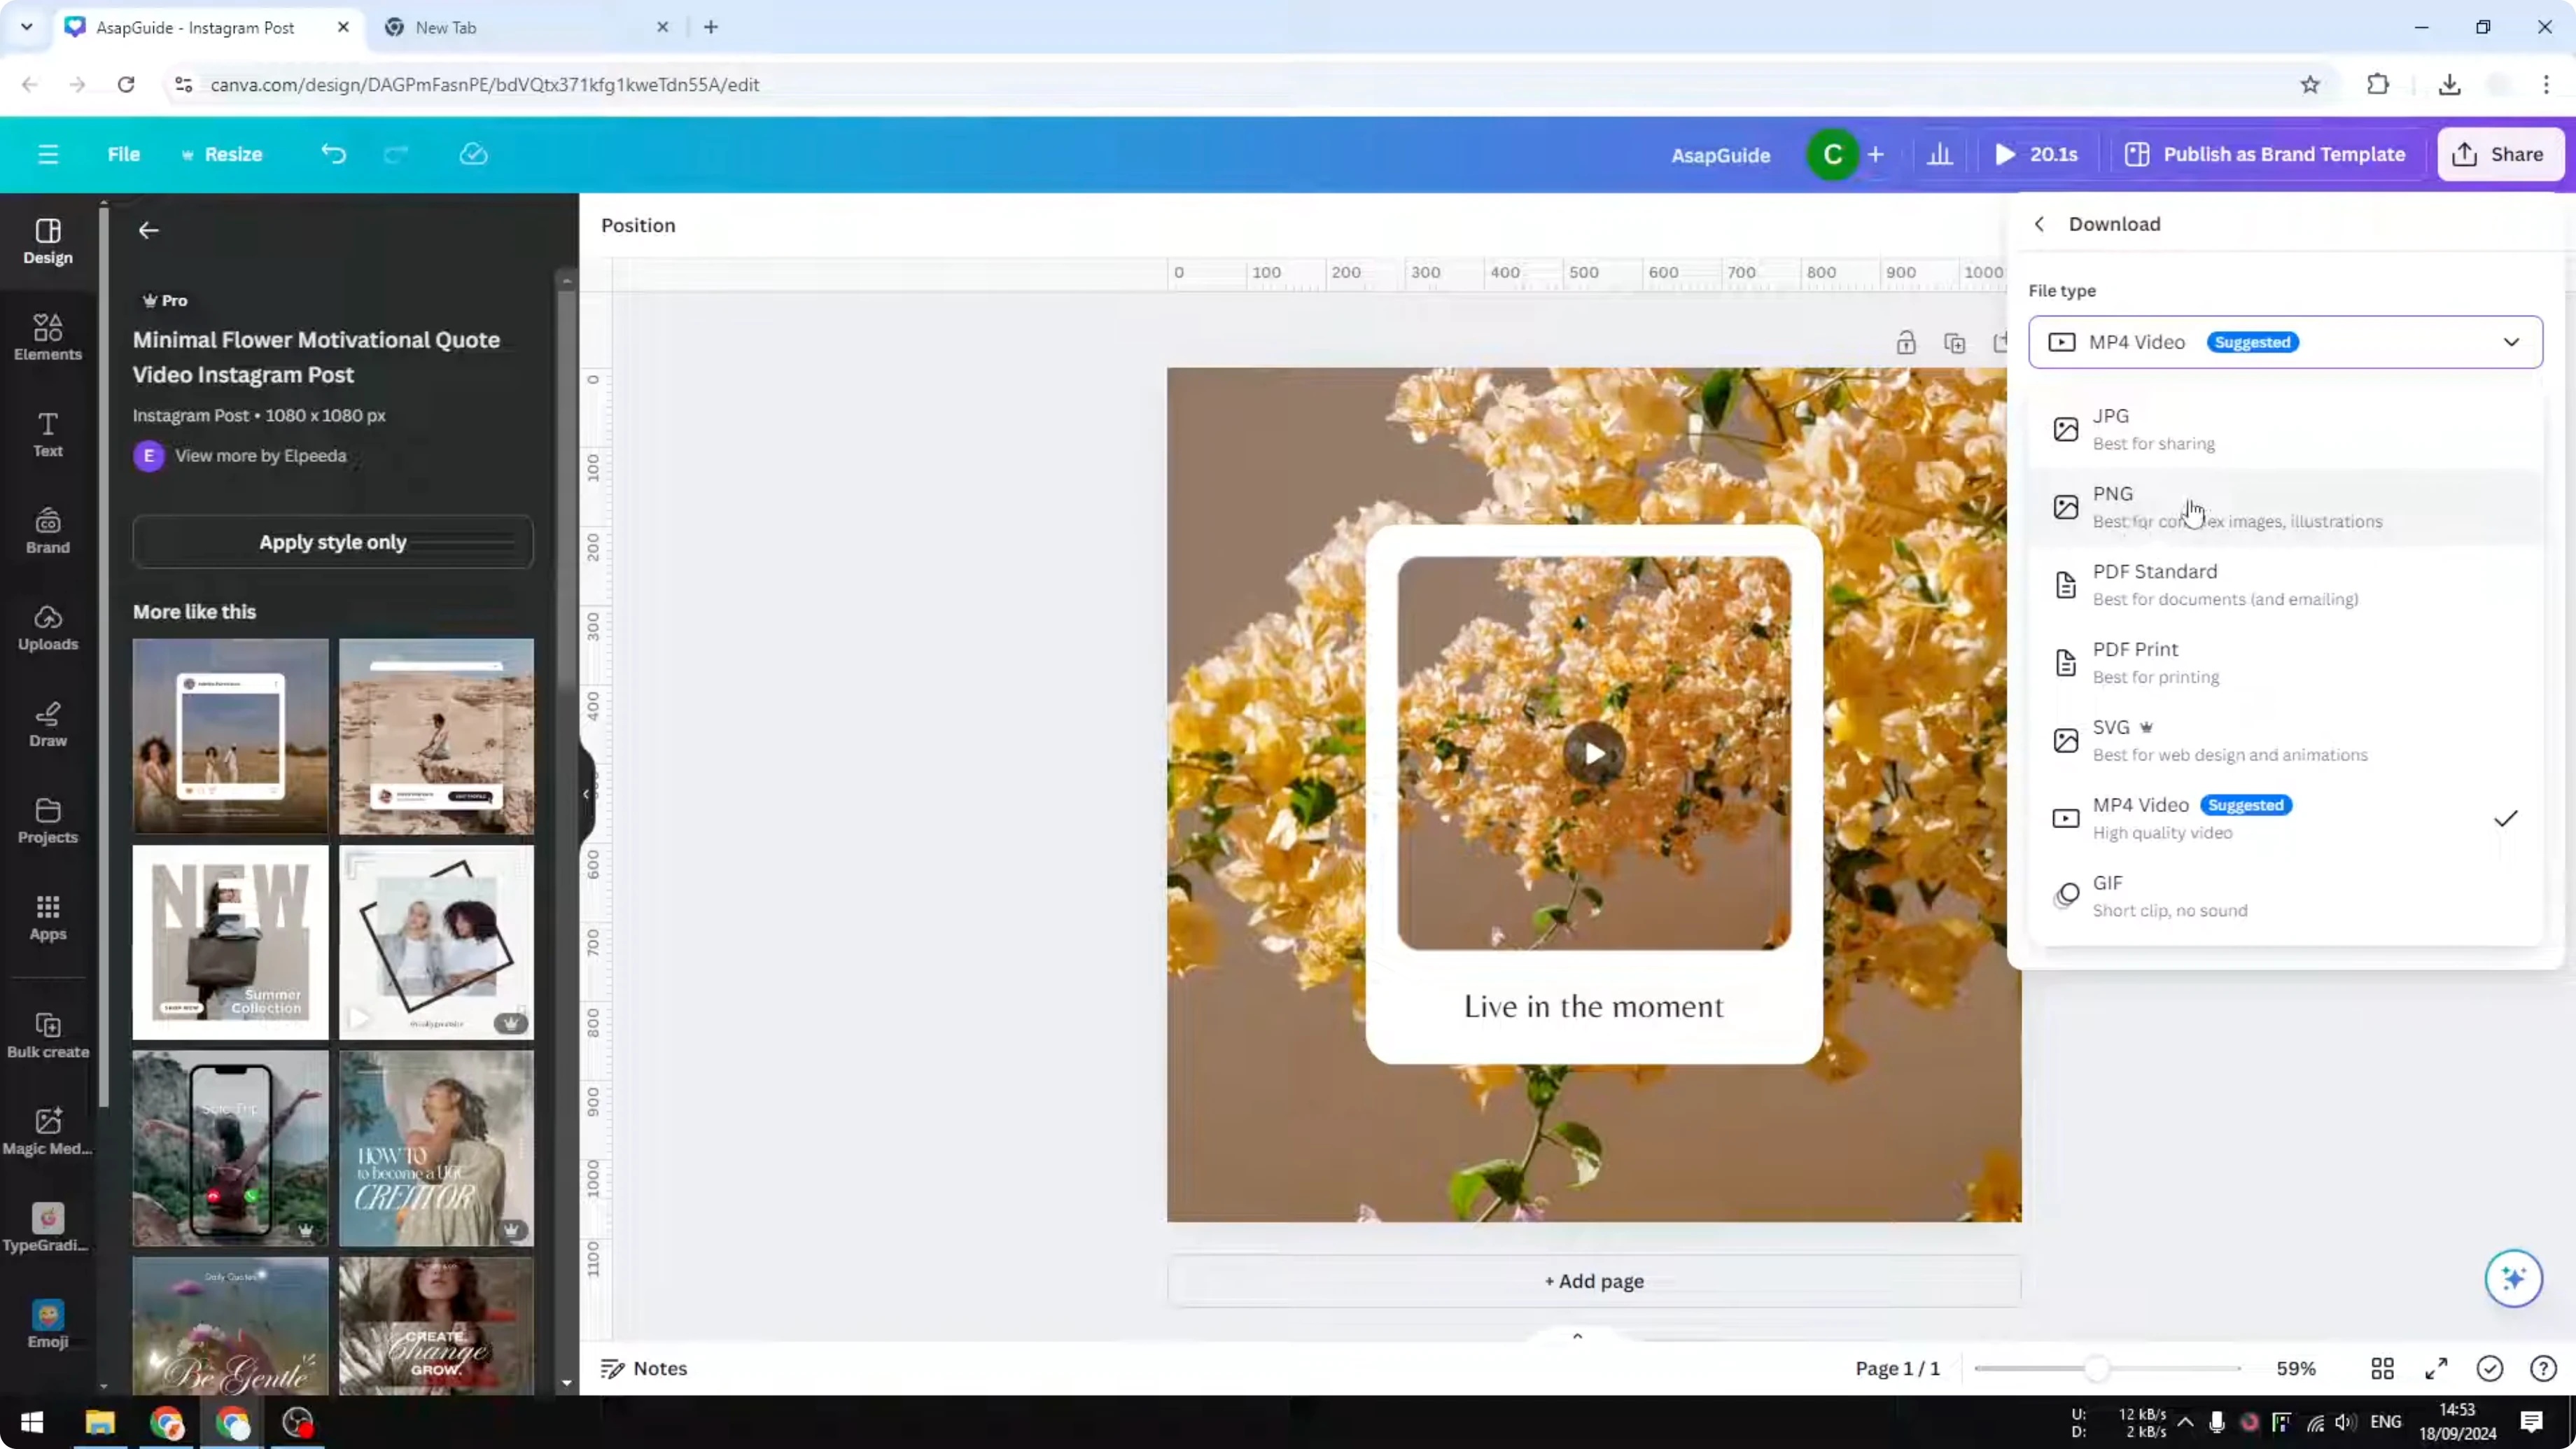Select the Text tool in sidebar
The width and height of the screenshot is (2576, 1449).
tap(48, 435)
